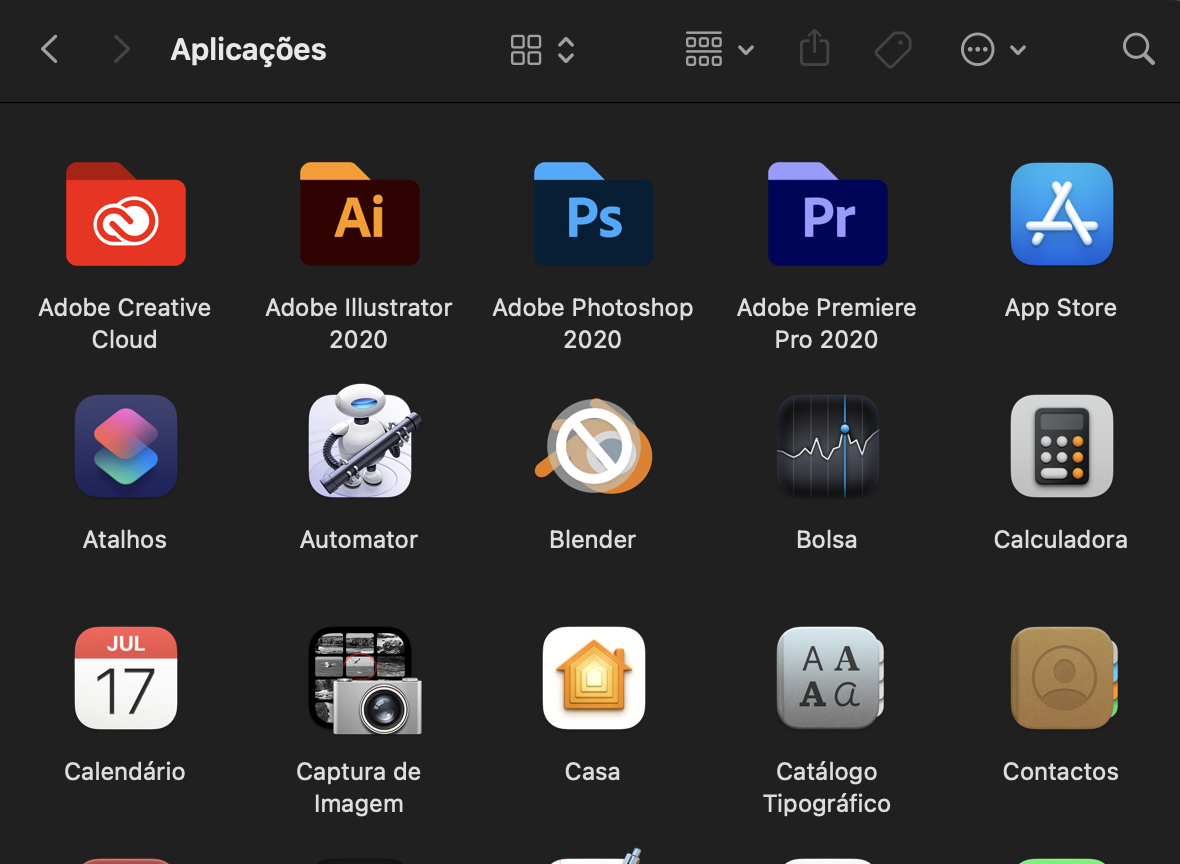Open the ellipsis action menu
The height and width of the screenshot is (864, 1180).
click(x=993, y=50)
